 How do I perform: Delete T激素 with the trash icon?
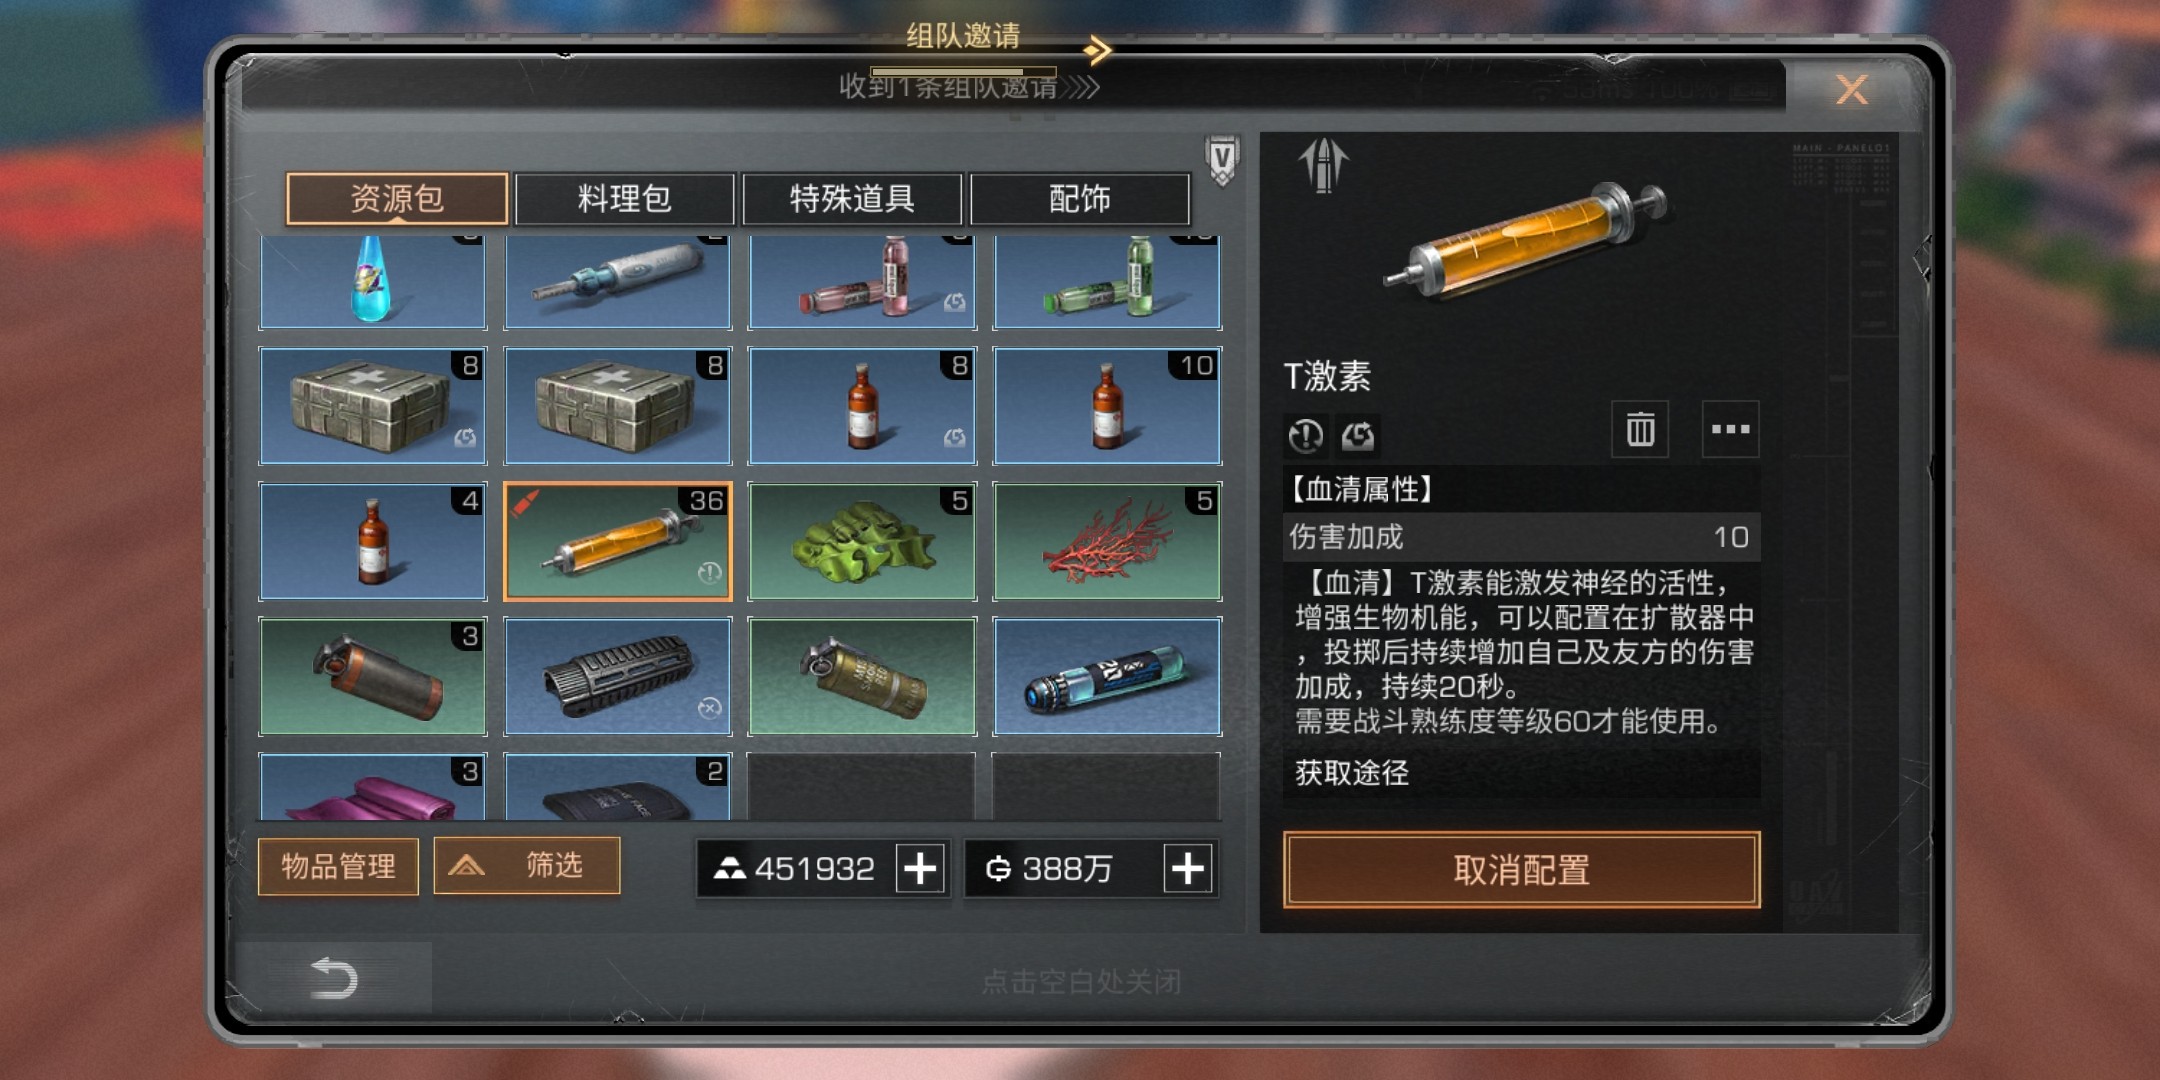(1640, 430)
